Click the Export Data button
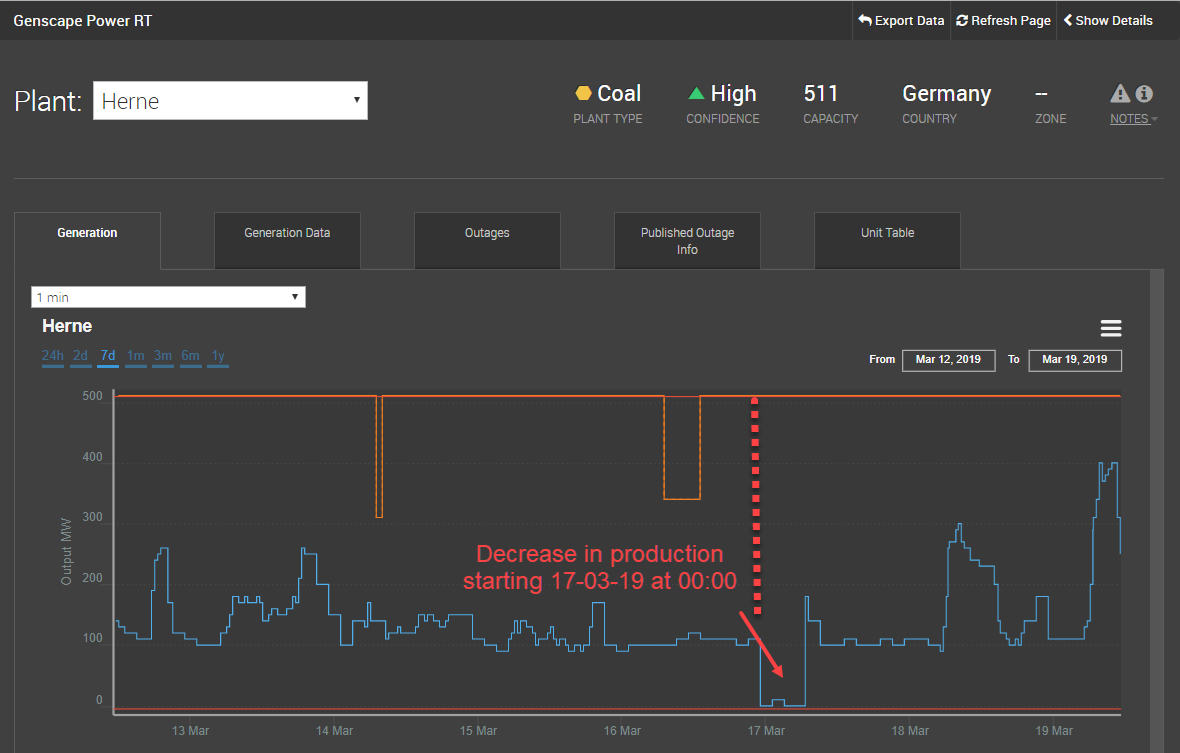 [x=901, y=20]
